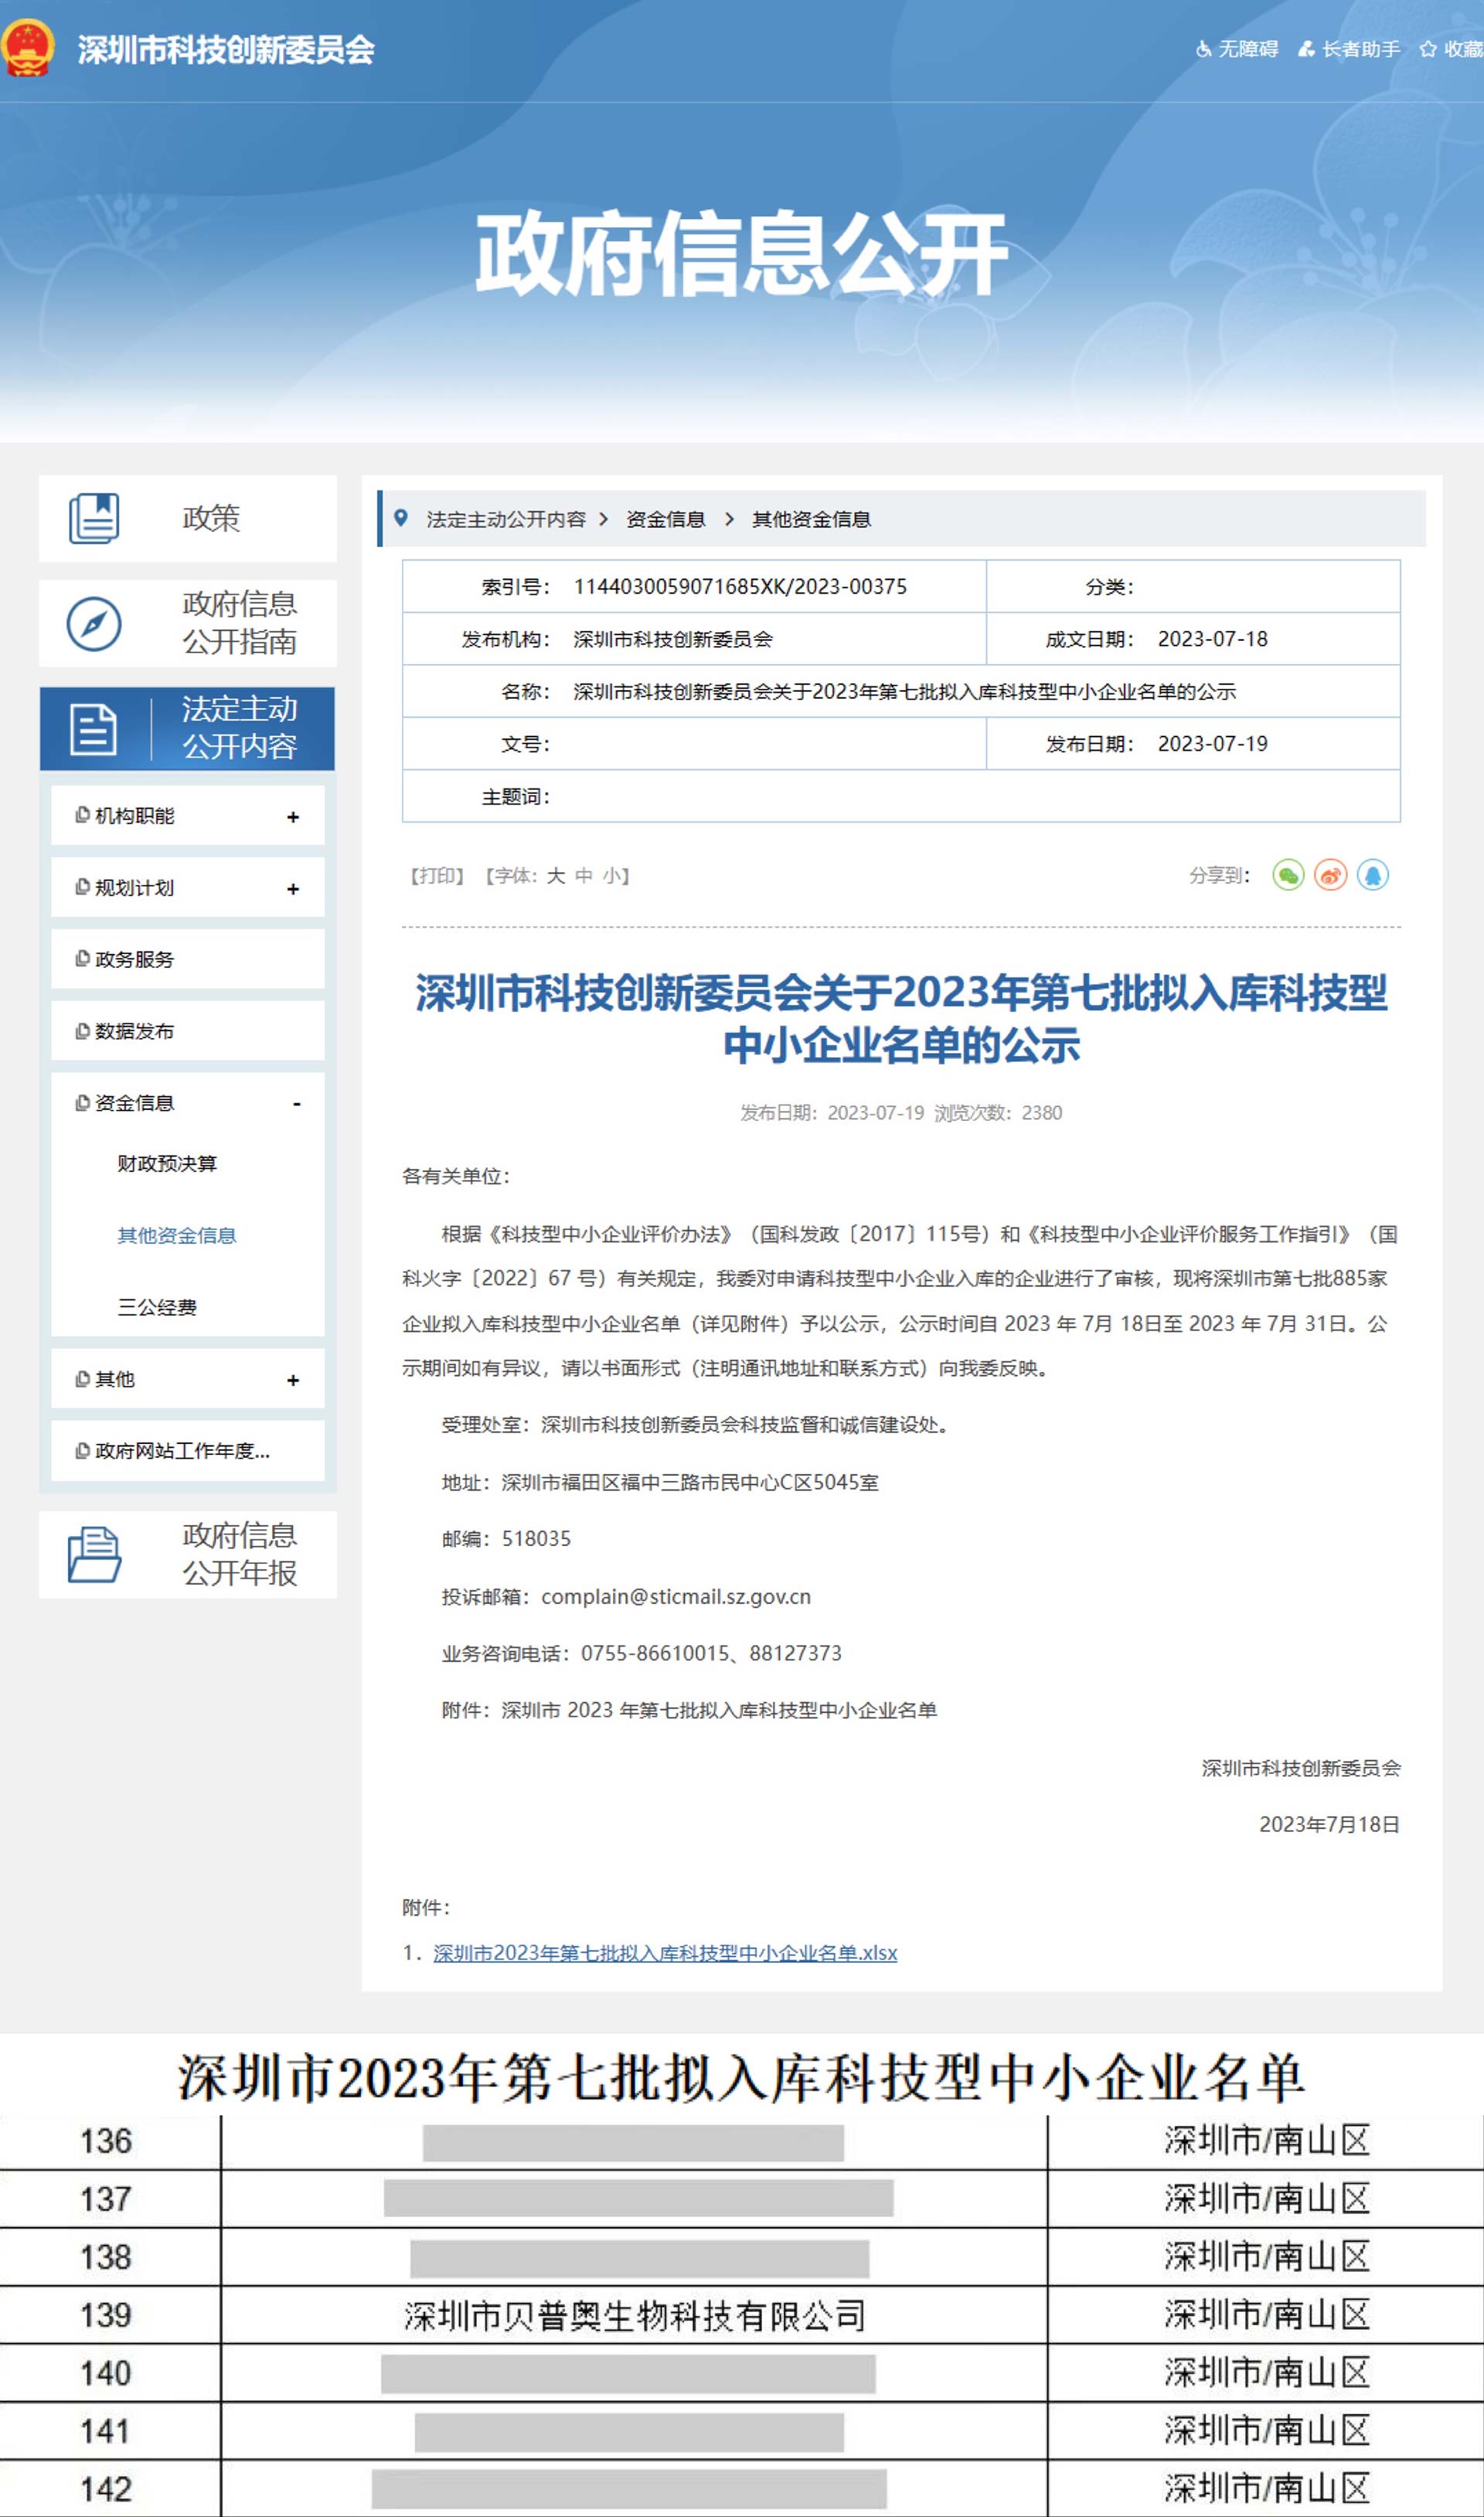
Task: Open the 数据发布 menu item
Action: [x=188, y=1031]
